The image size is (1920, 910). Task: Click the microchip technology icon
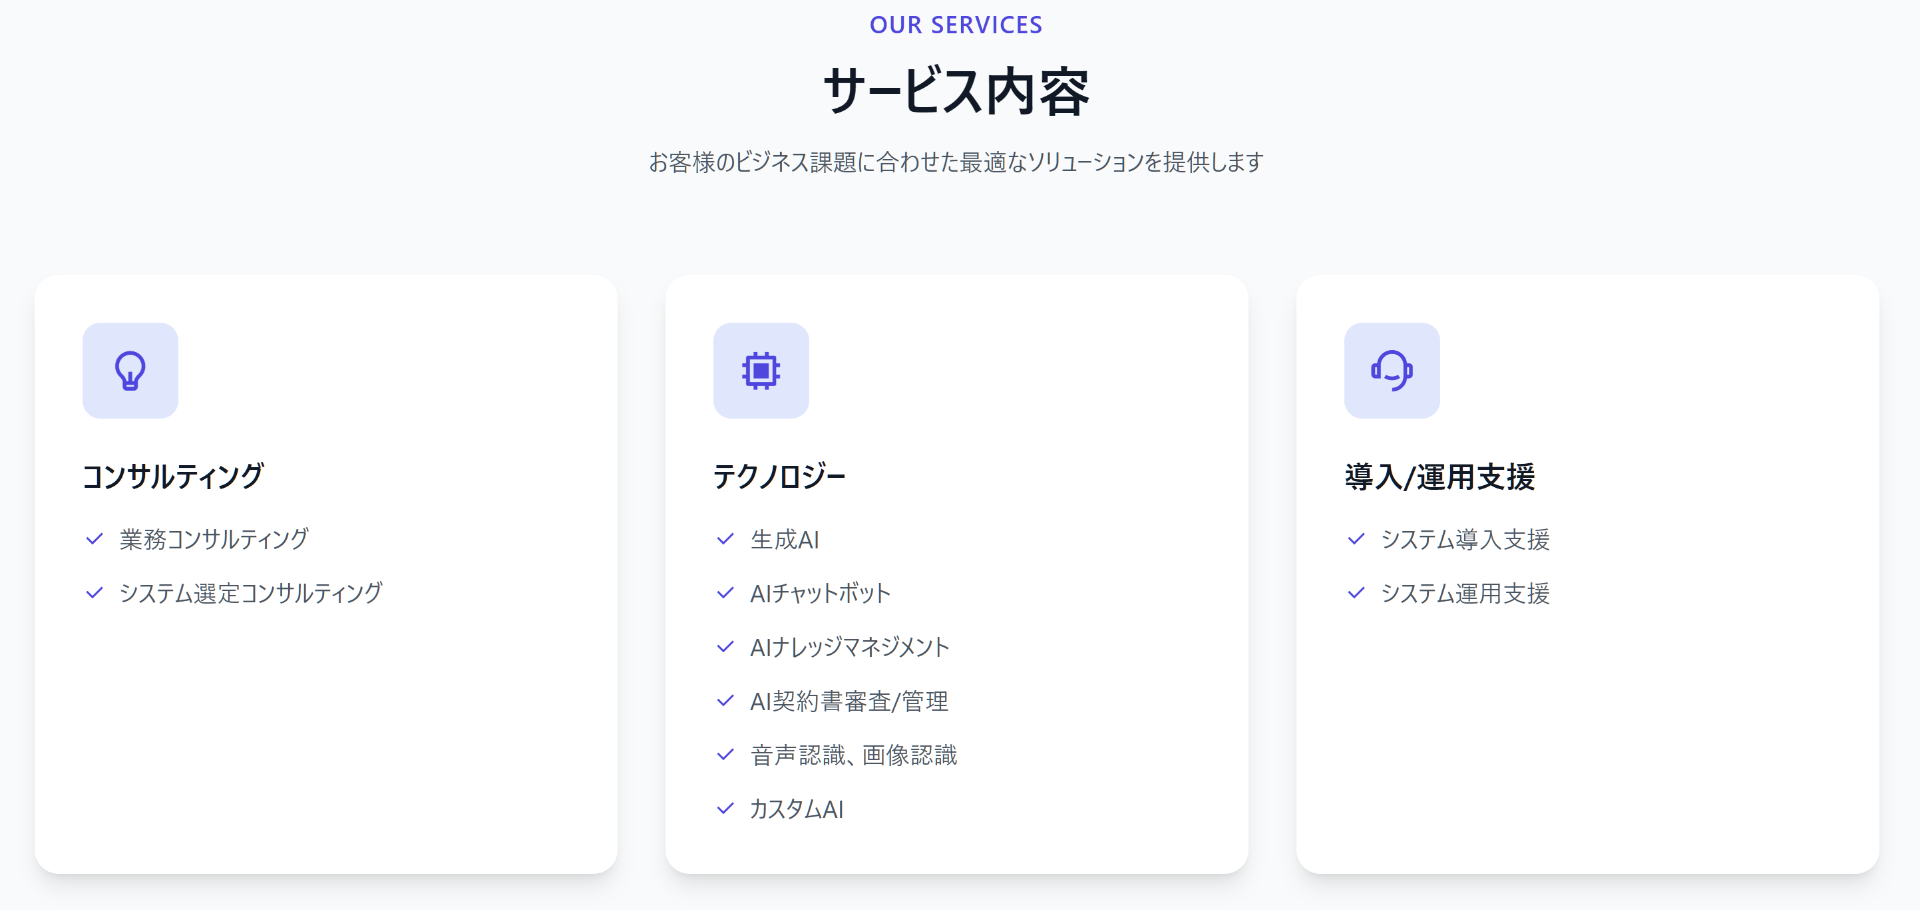[761, 371]
